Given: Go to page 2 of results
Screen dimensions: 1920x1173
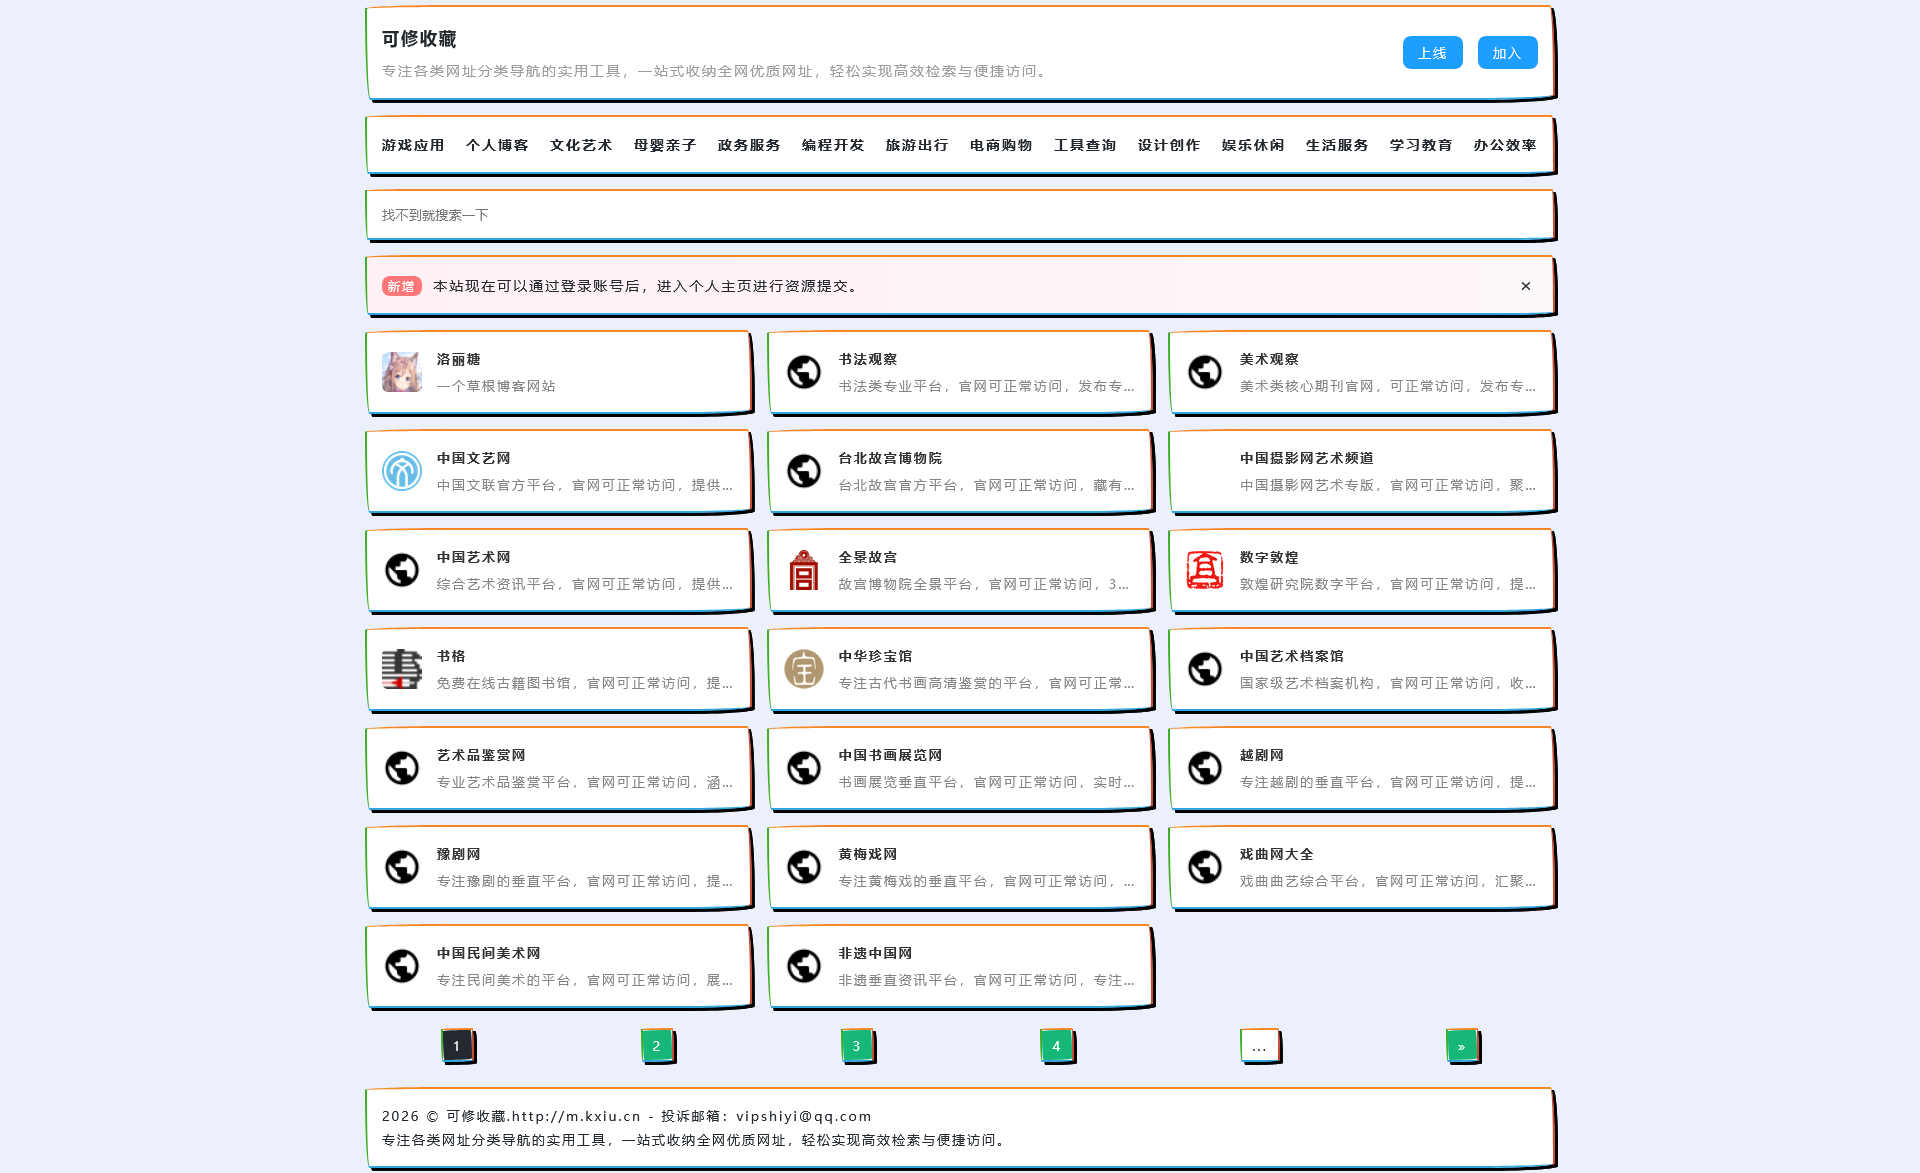Looking at the screenshot, I should click(656, 1045).
